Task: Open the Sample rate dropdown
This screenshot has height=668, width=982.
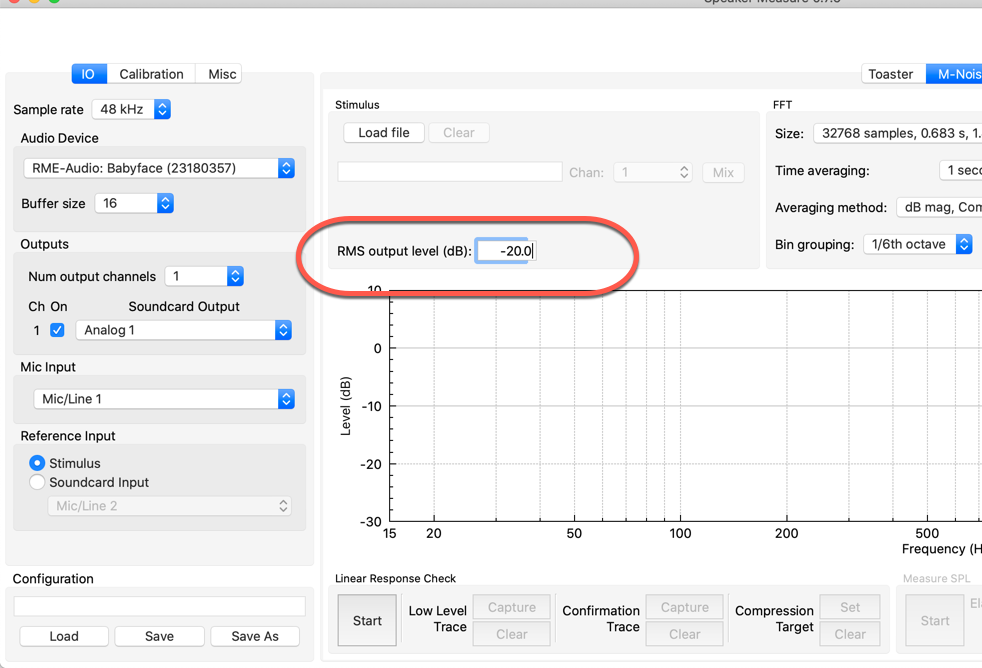Action: click(x=132, y=109)
